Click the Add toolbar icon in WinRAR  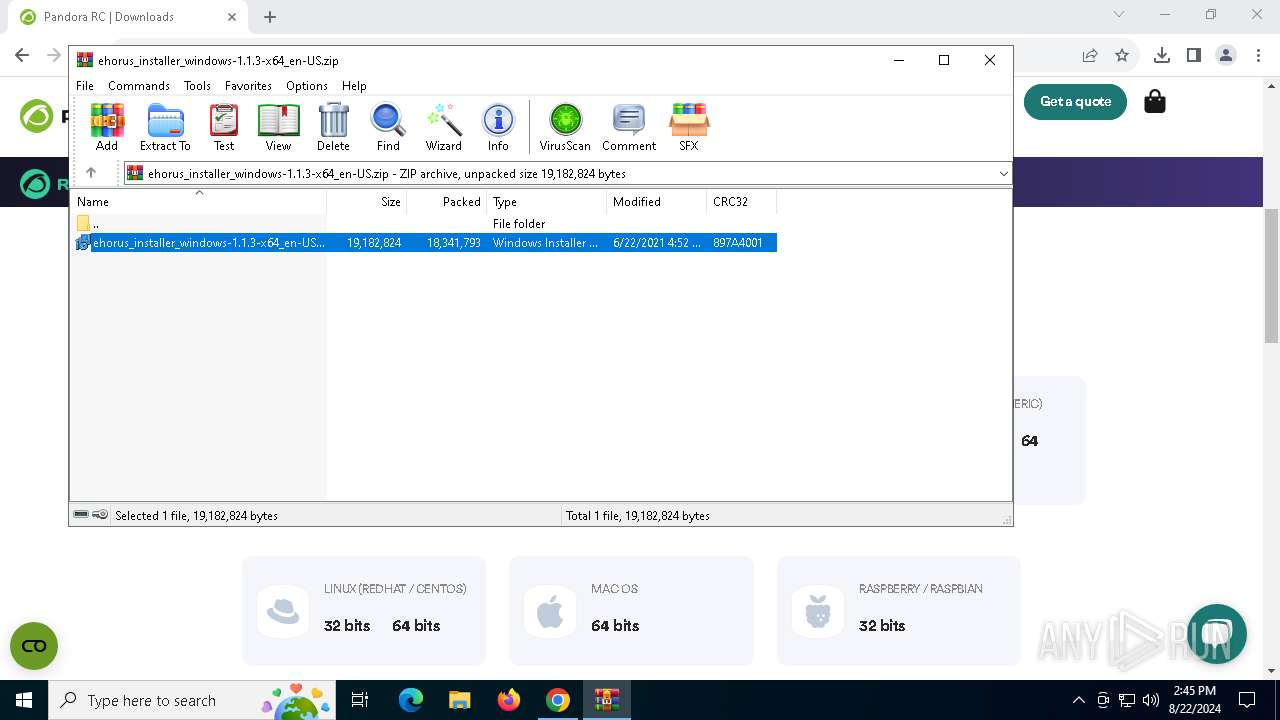pos(107,127)
